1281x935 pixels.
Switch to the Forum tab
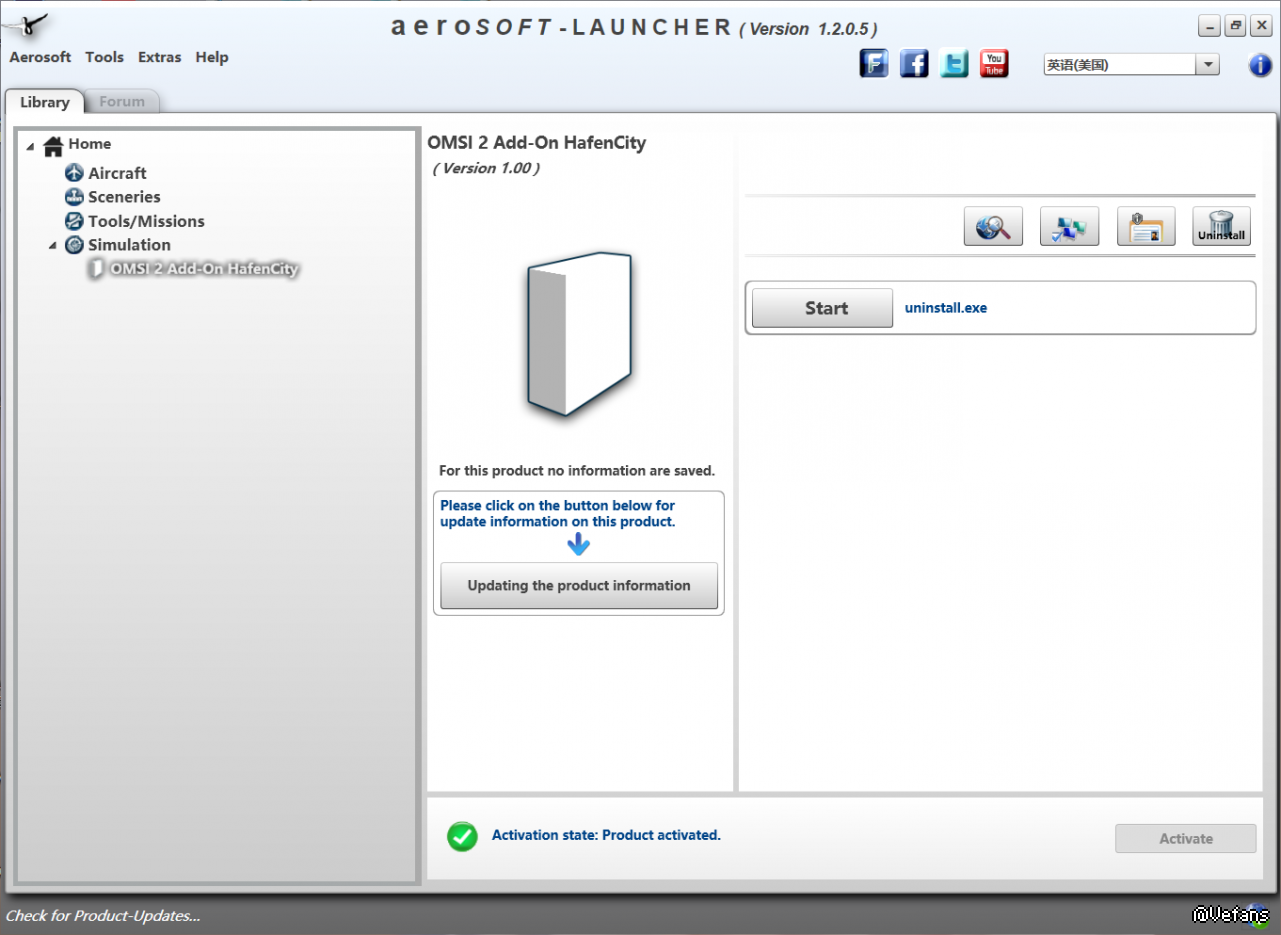point(122,102)
